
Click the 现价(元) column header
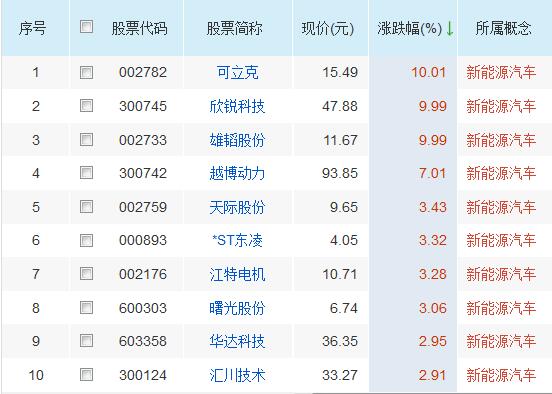[328, 29]
